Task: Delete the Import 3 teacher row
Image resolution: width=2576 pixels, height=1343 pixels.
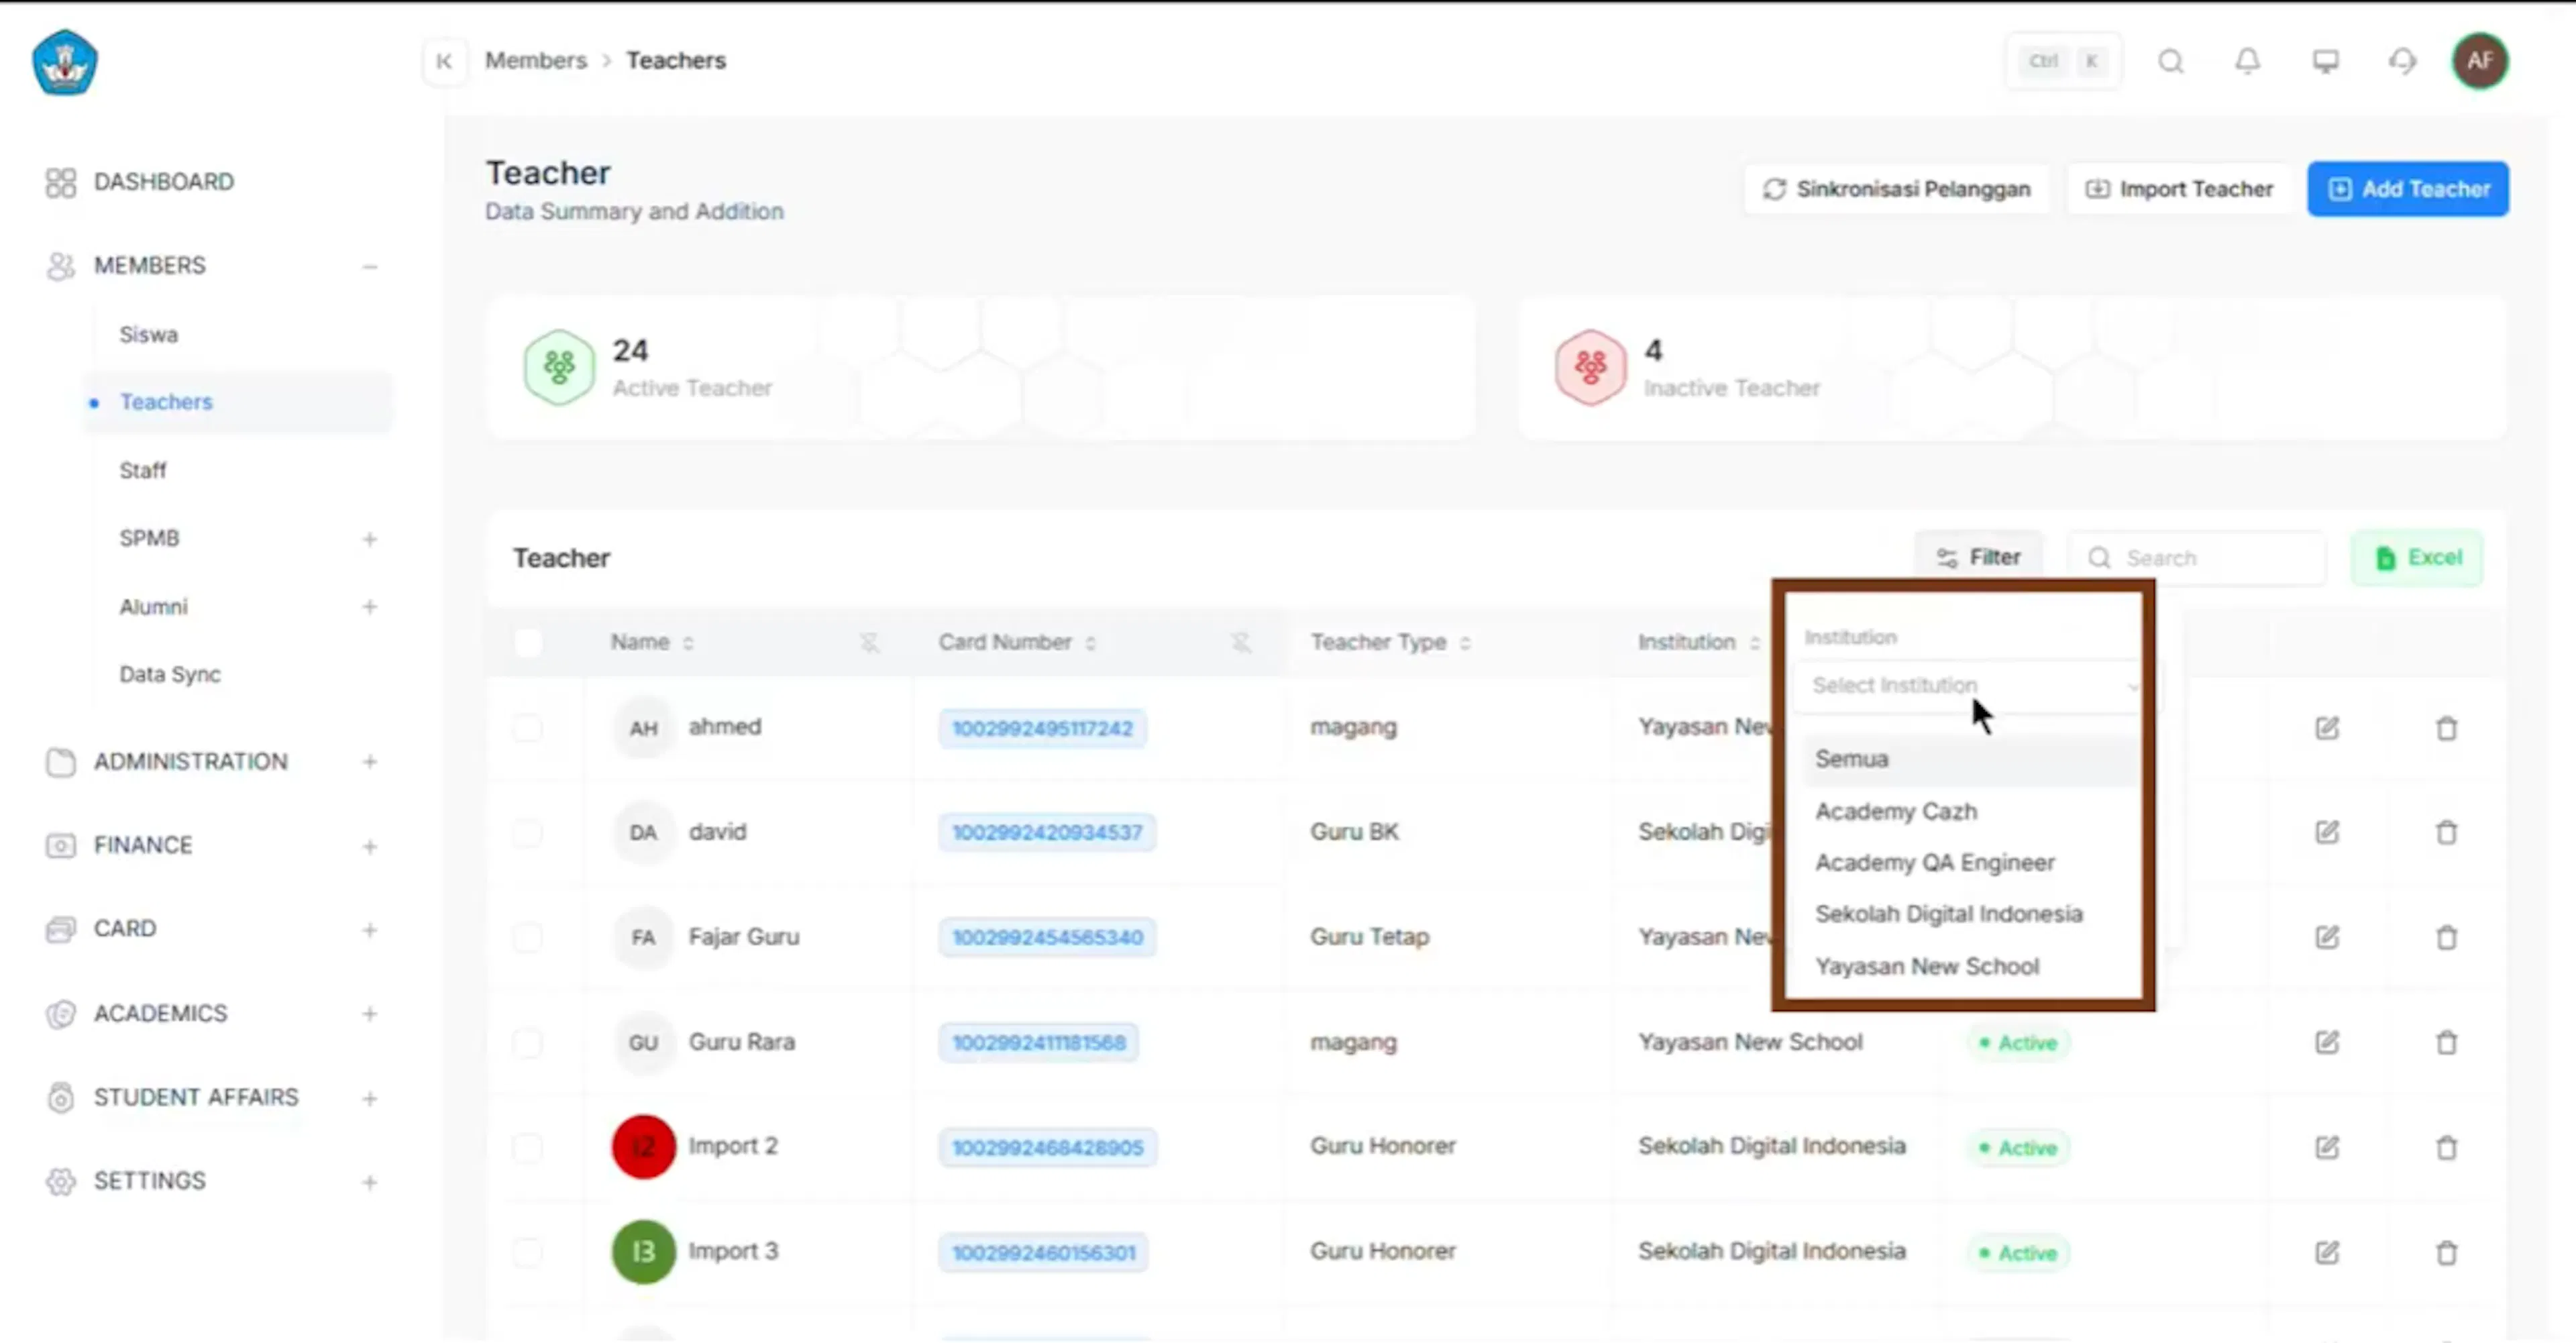Action: point(2446,1252)
